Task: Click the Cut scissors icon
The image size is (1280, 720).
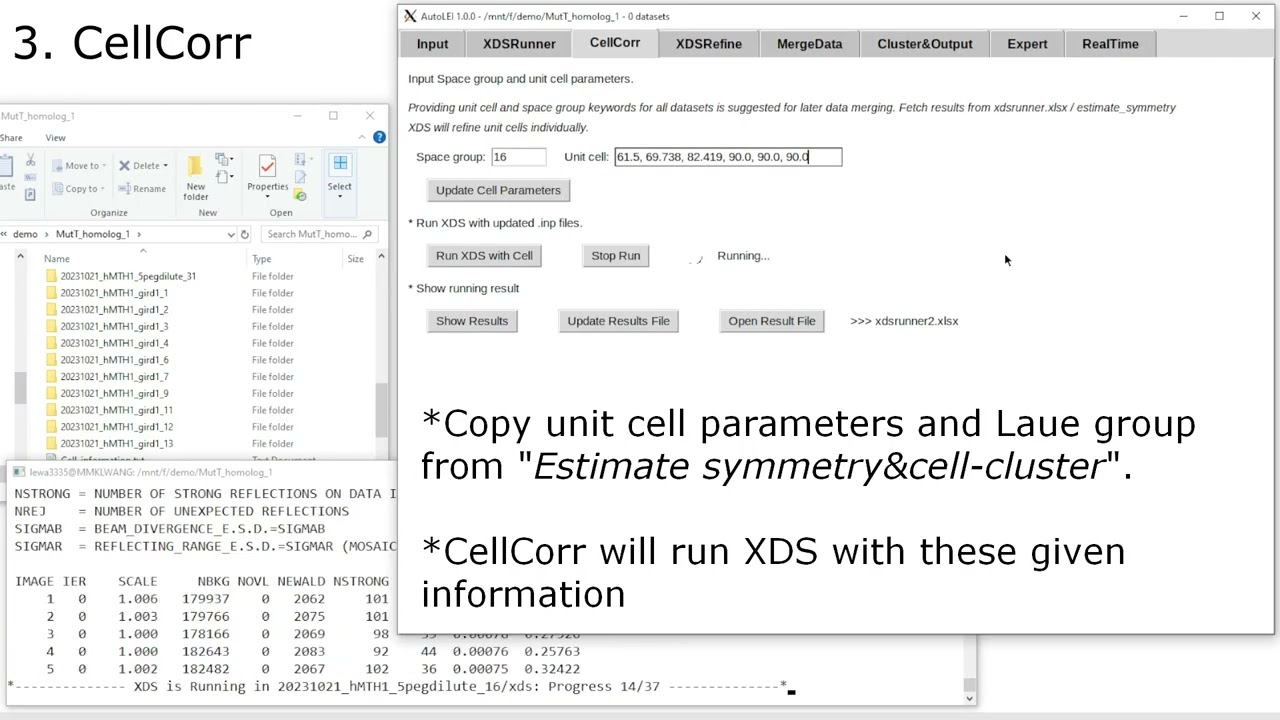Action: [30, 160]
